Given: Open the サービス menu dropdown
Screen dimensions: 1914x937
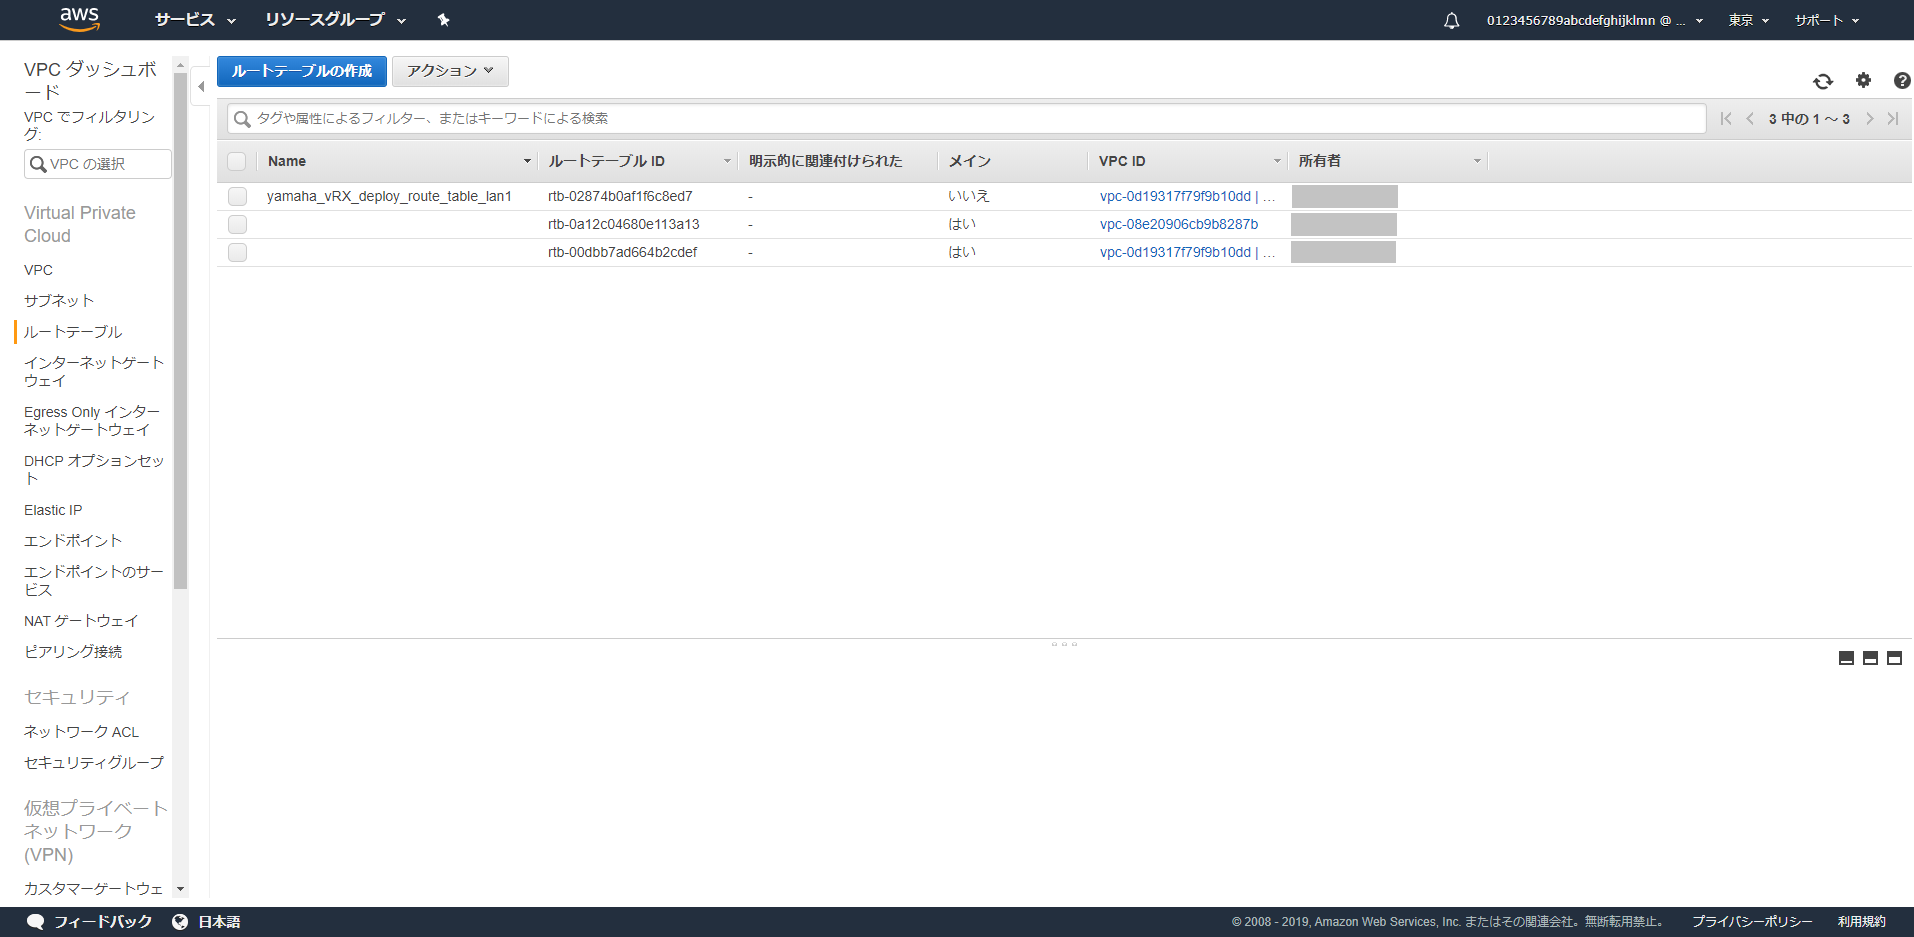Looking at the screenshot, I should pos(195,20).
